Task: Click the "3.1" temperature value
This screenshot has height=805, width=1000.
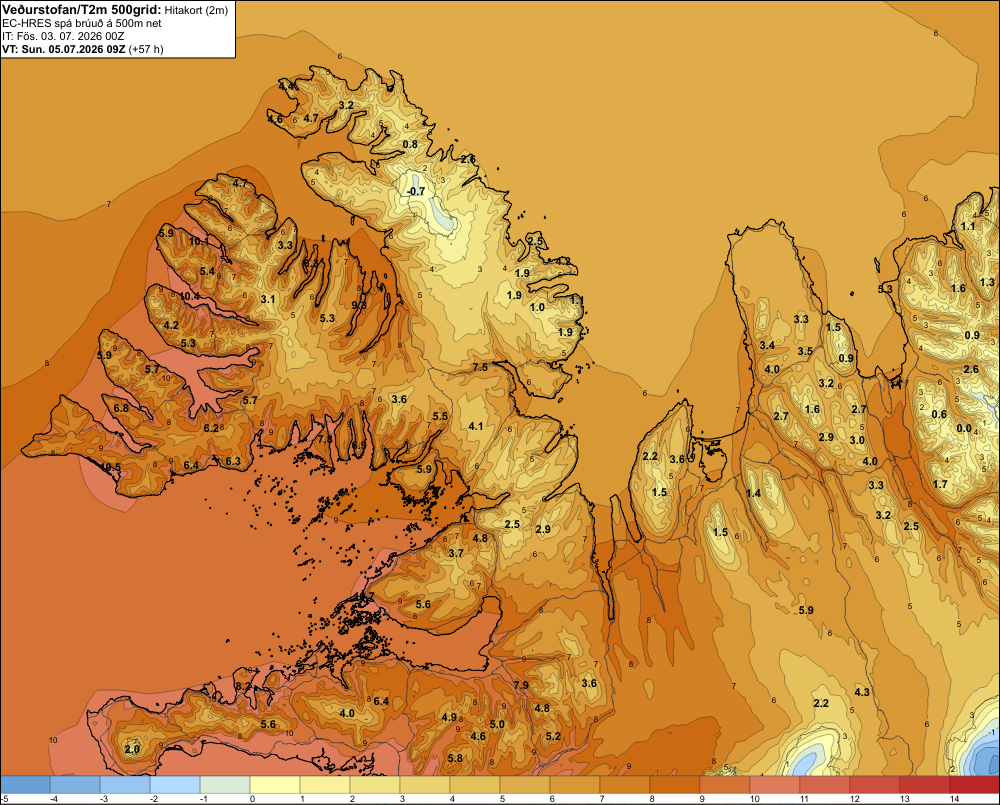Action: [268, 299]
